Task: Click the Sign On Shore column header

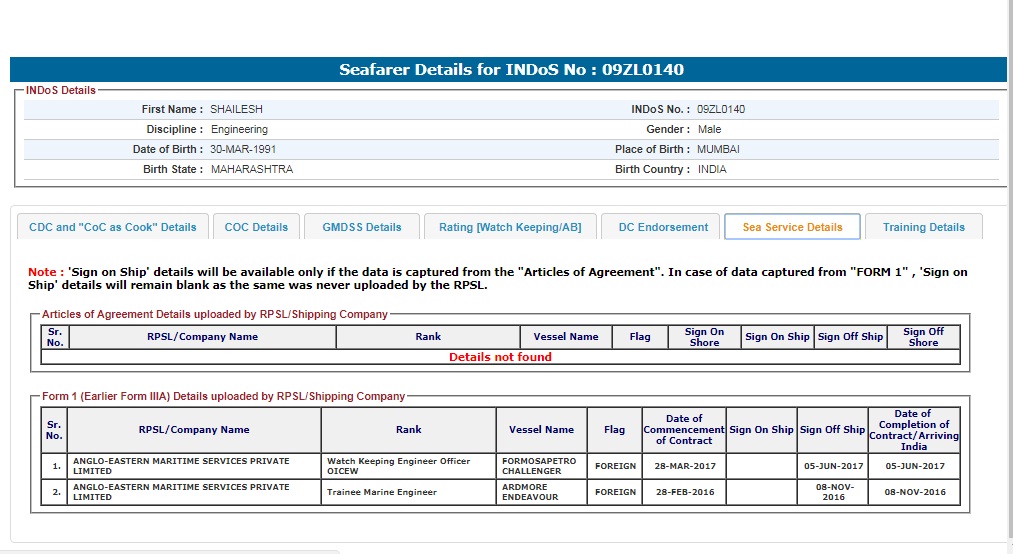Action: tap(704, 337)
